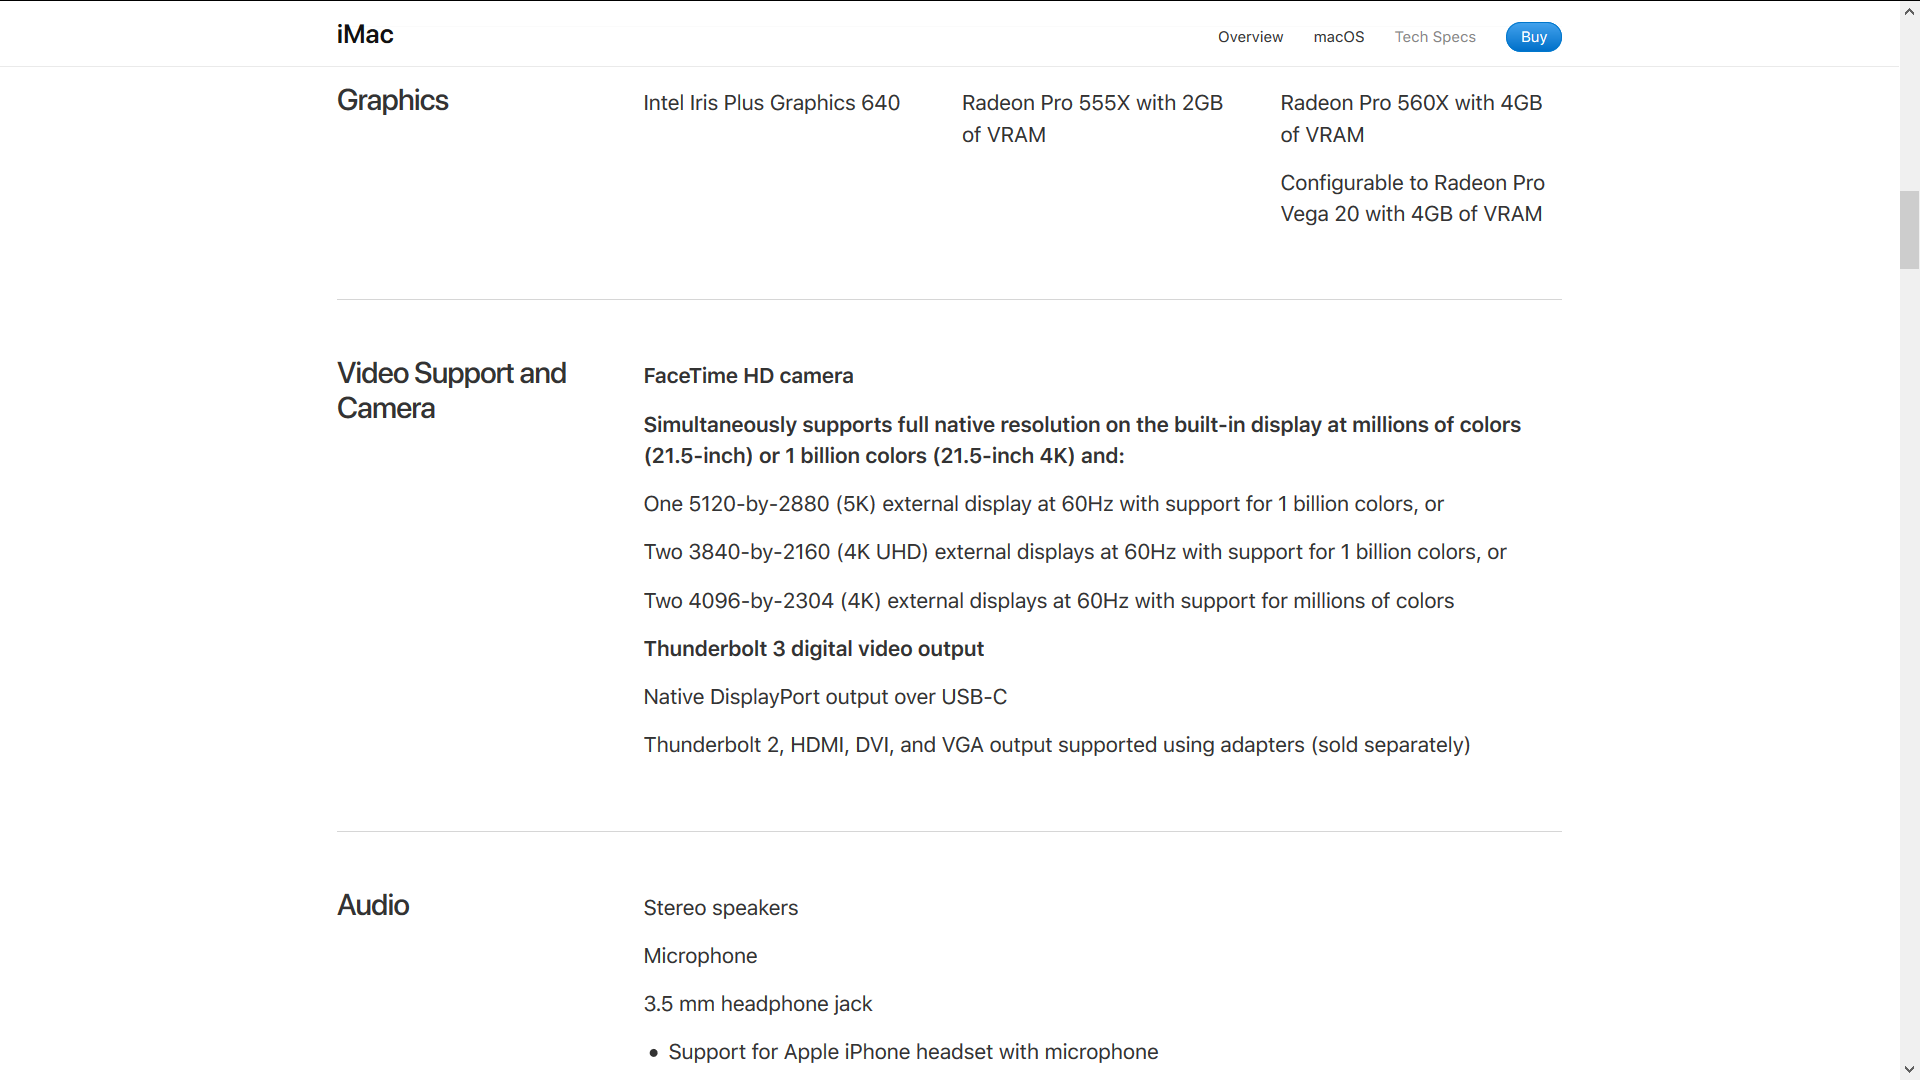1920x1080 pixels.
Task: Click the 'Microphone' text
Action: point(700,956)
